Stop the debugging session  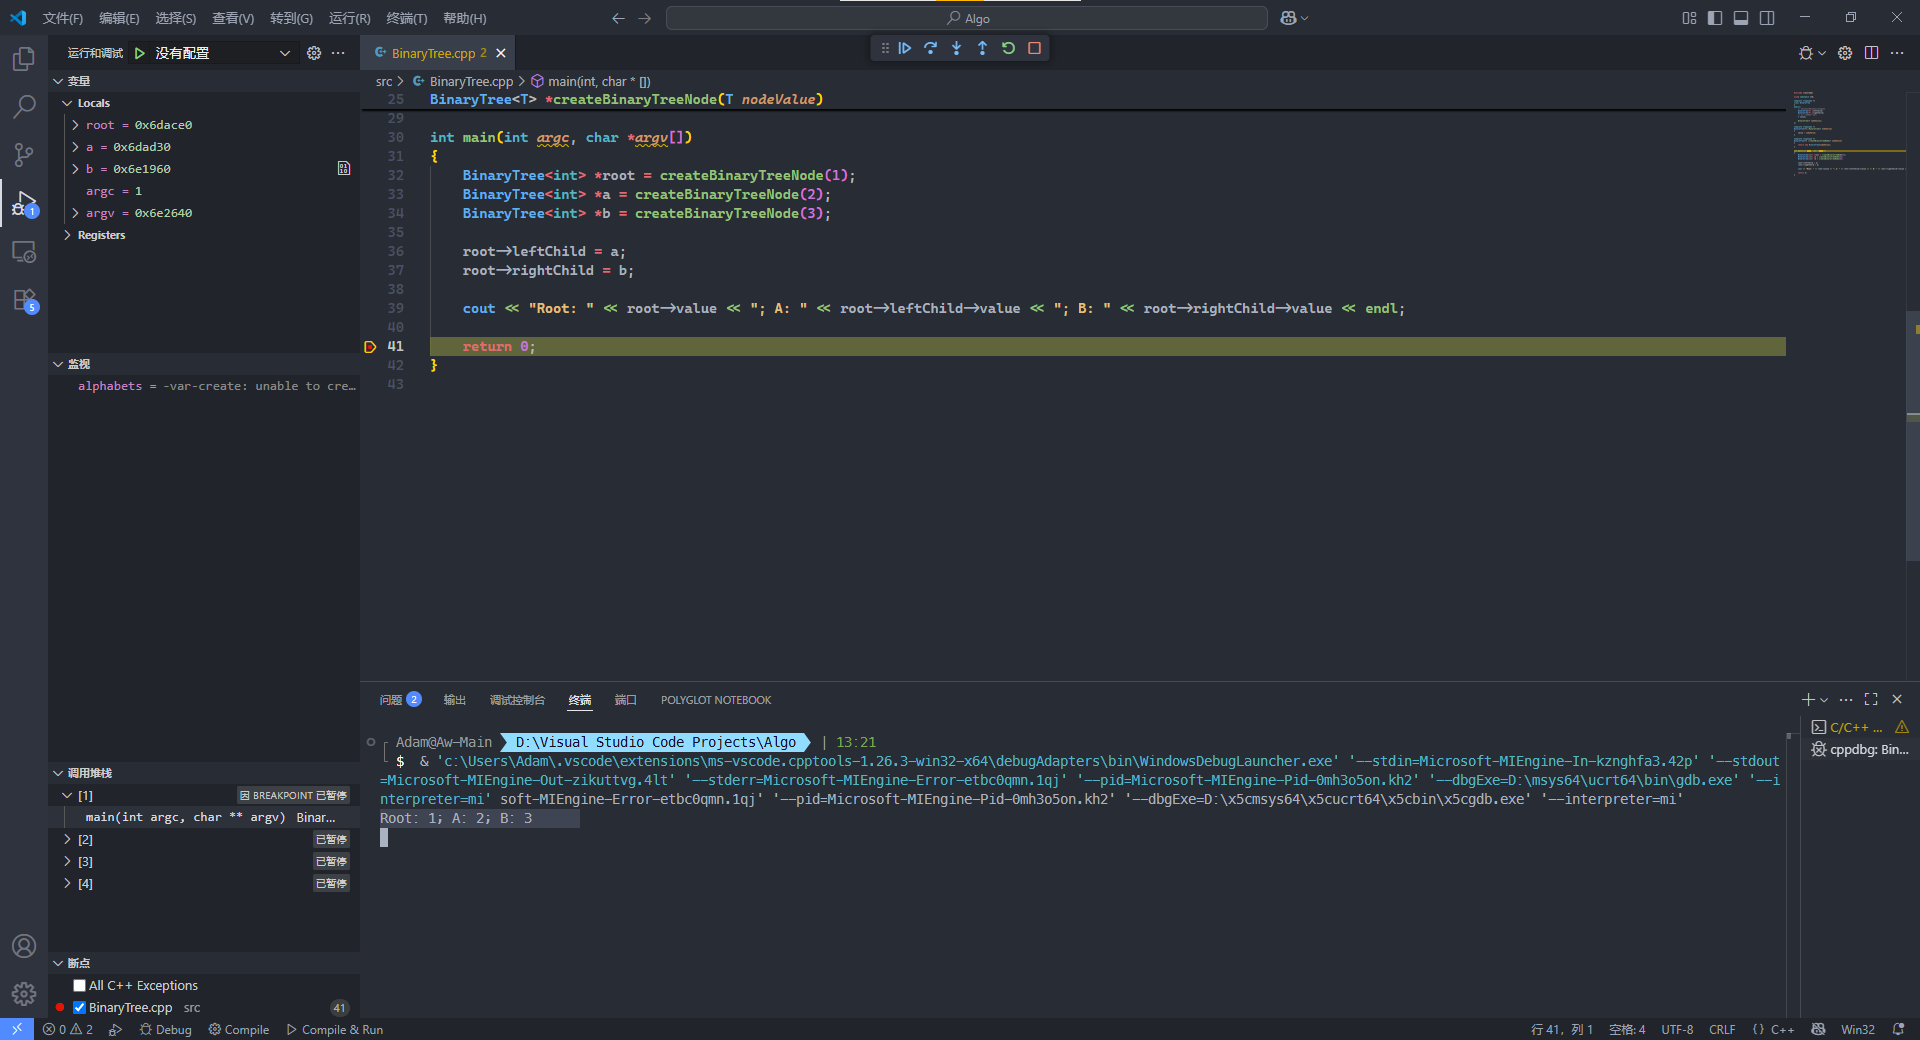click(x=1034, y=48)
